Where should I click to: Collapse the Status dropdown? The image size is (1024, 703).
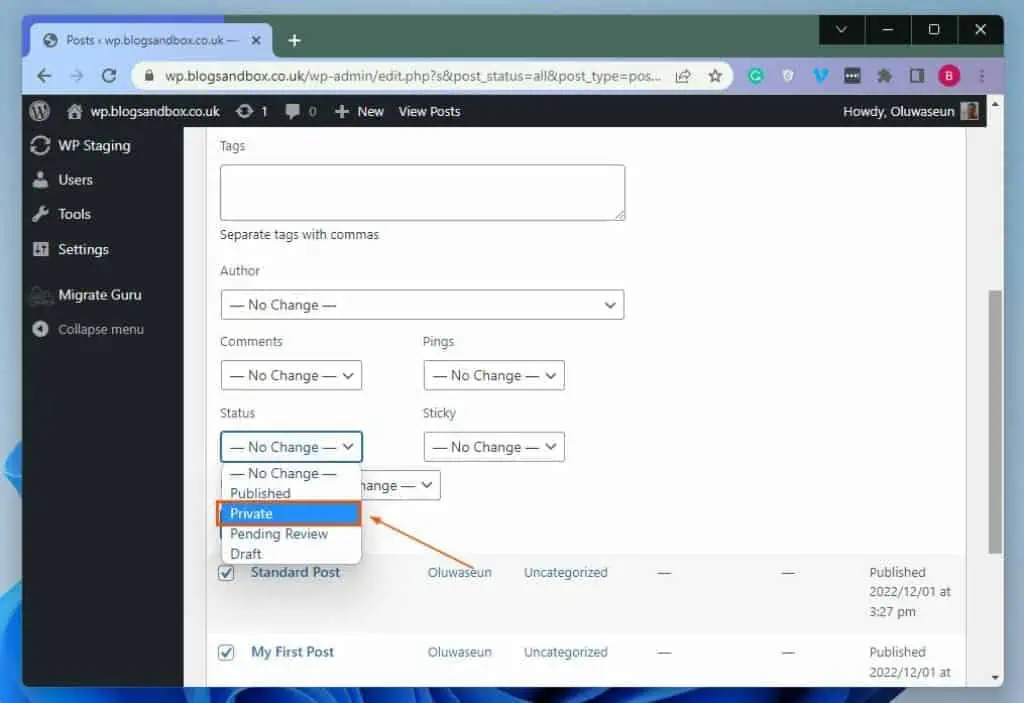pos(291,447)
